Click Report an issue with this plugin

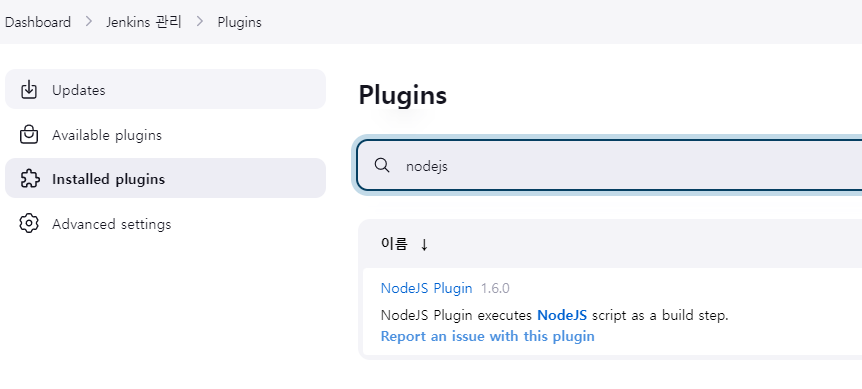(488, 336)
